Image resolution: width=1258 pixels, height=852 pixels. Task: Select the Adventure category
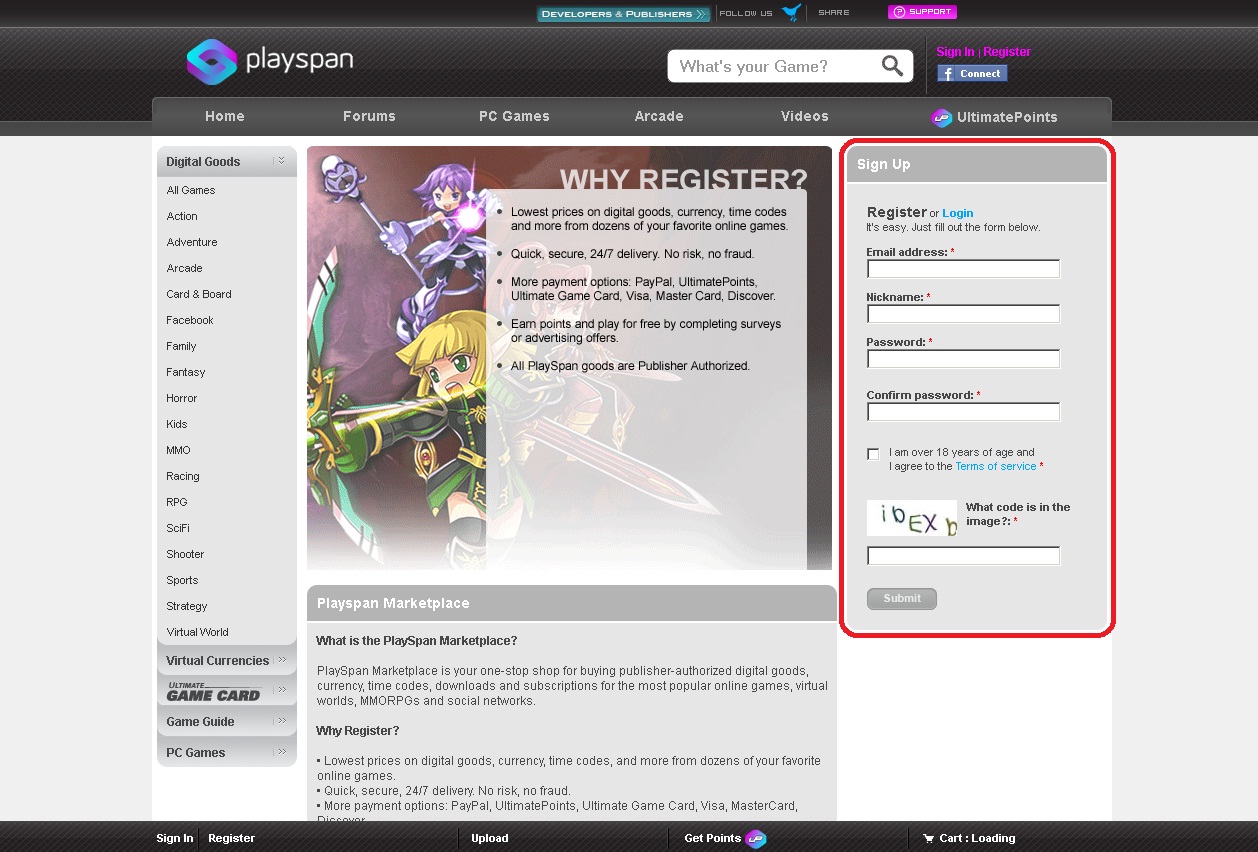pyautogui.click(x=192, y=242)
